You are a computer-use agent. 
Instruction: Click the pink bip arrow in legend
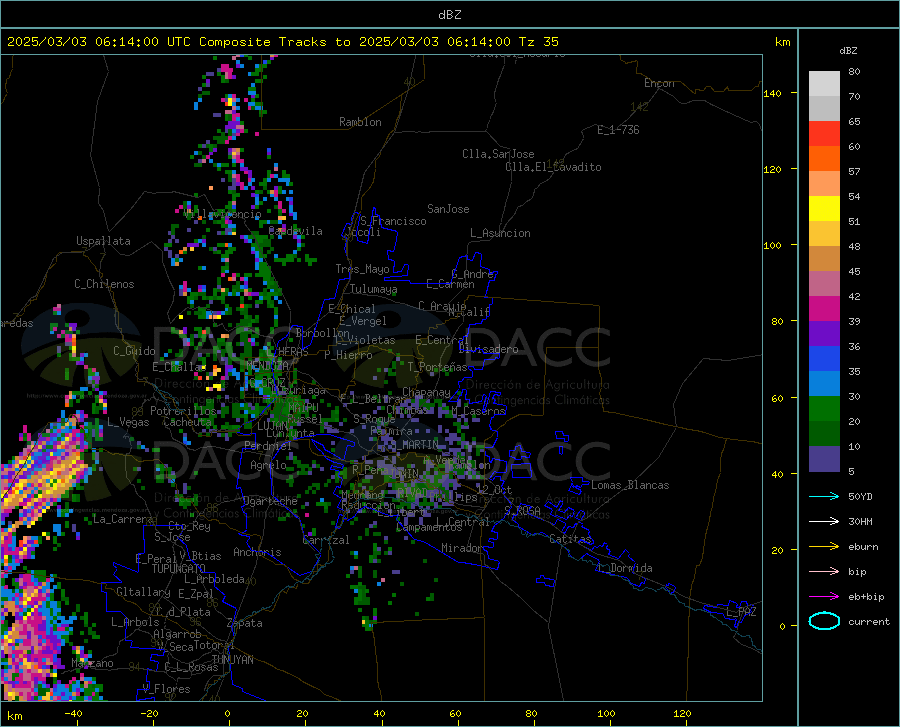[824, 571]
